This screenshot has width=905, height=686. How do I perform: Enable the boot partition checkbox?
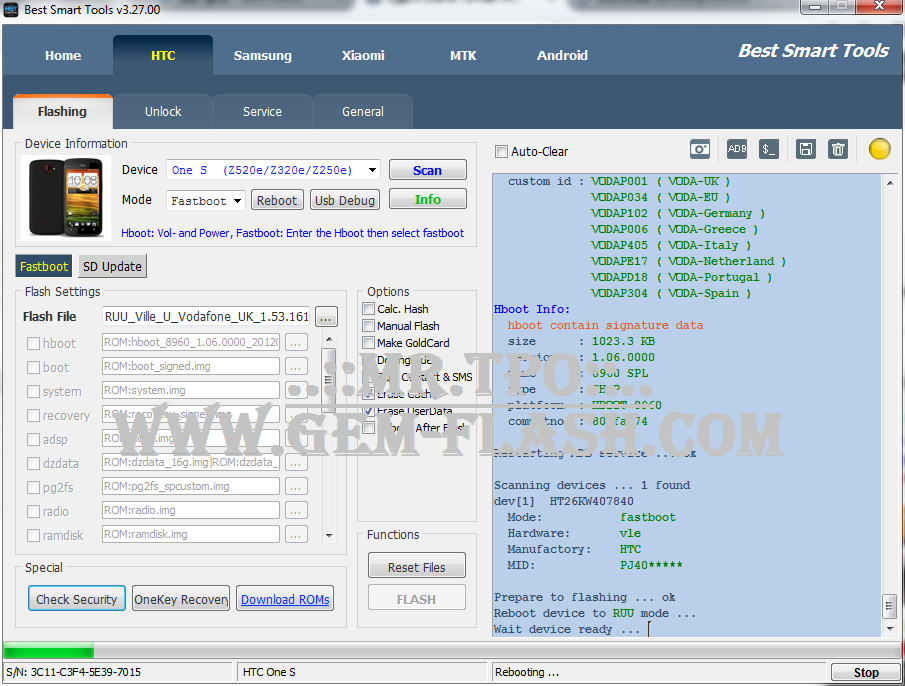tap(33, 368)
